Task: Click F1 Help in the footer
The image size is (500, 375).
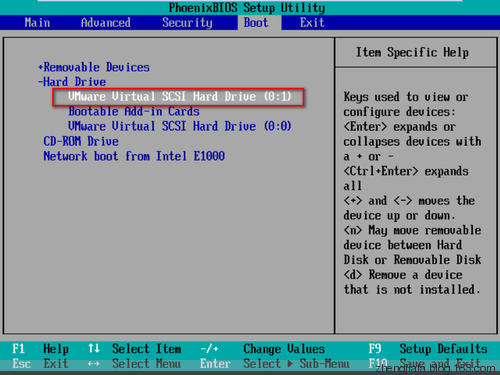Action: pos(40,349)
